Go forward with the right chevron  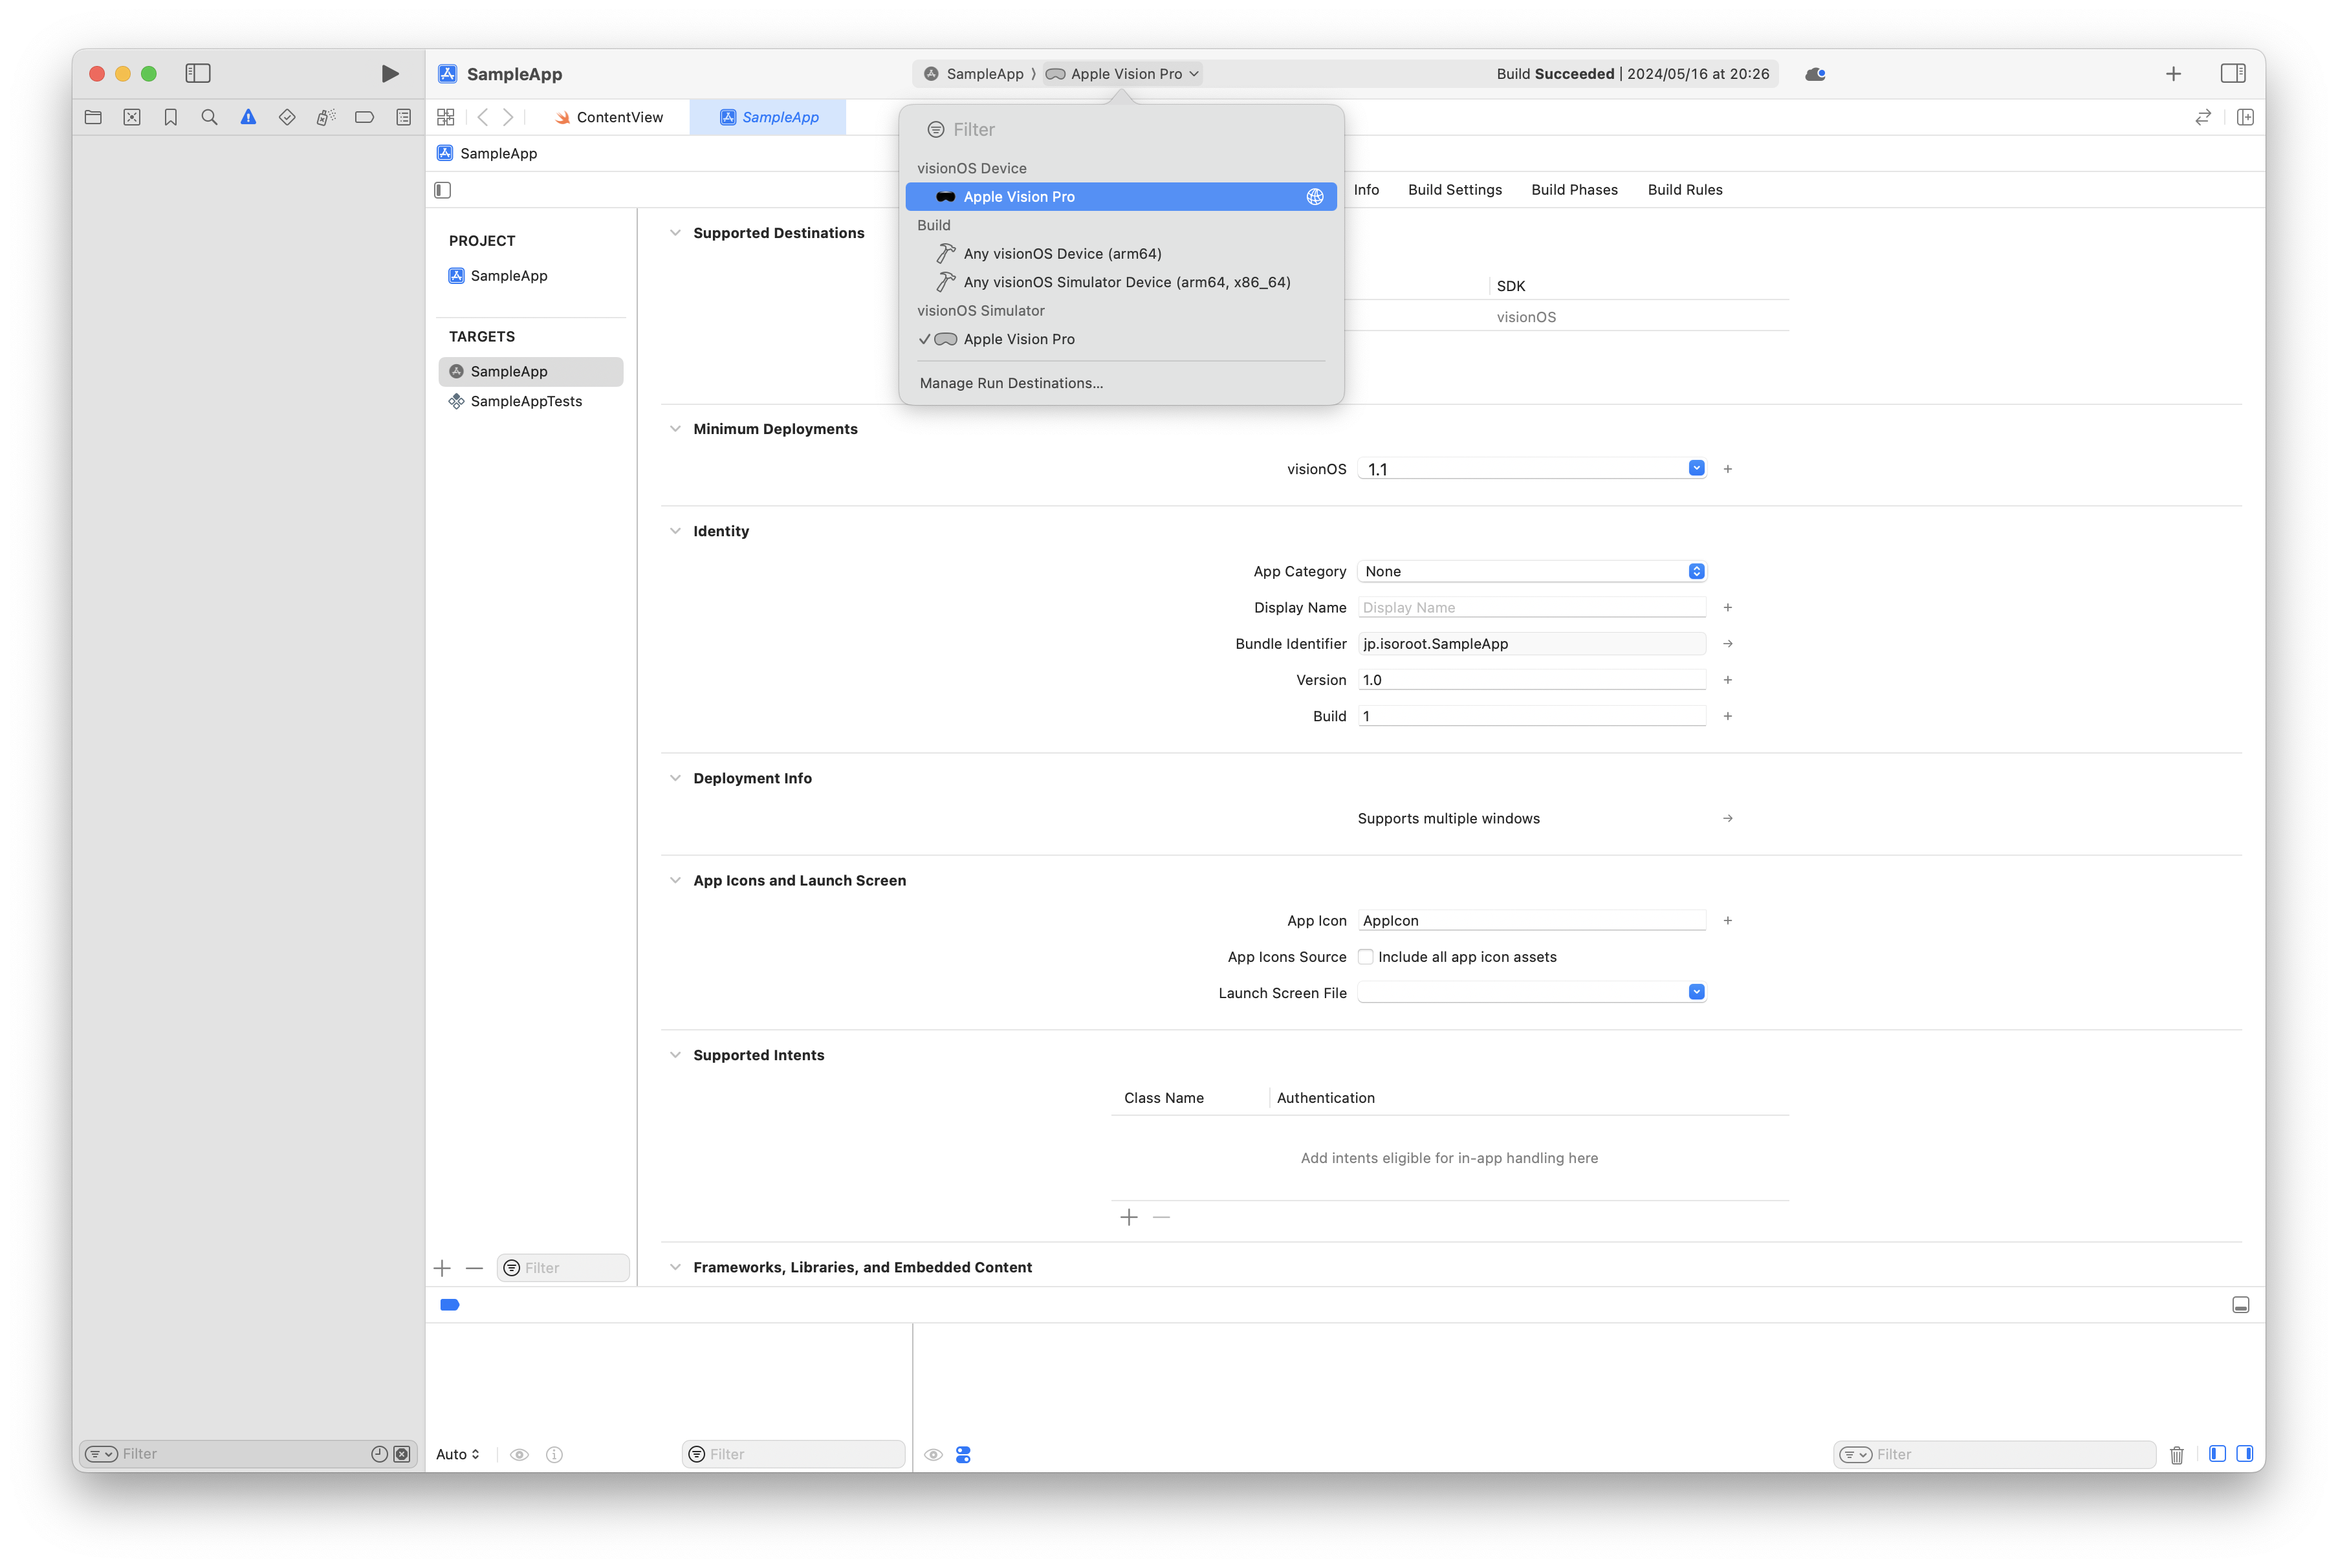(508, 117)
